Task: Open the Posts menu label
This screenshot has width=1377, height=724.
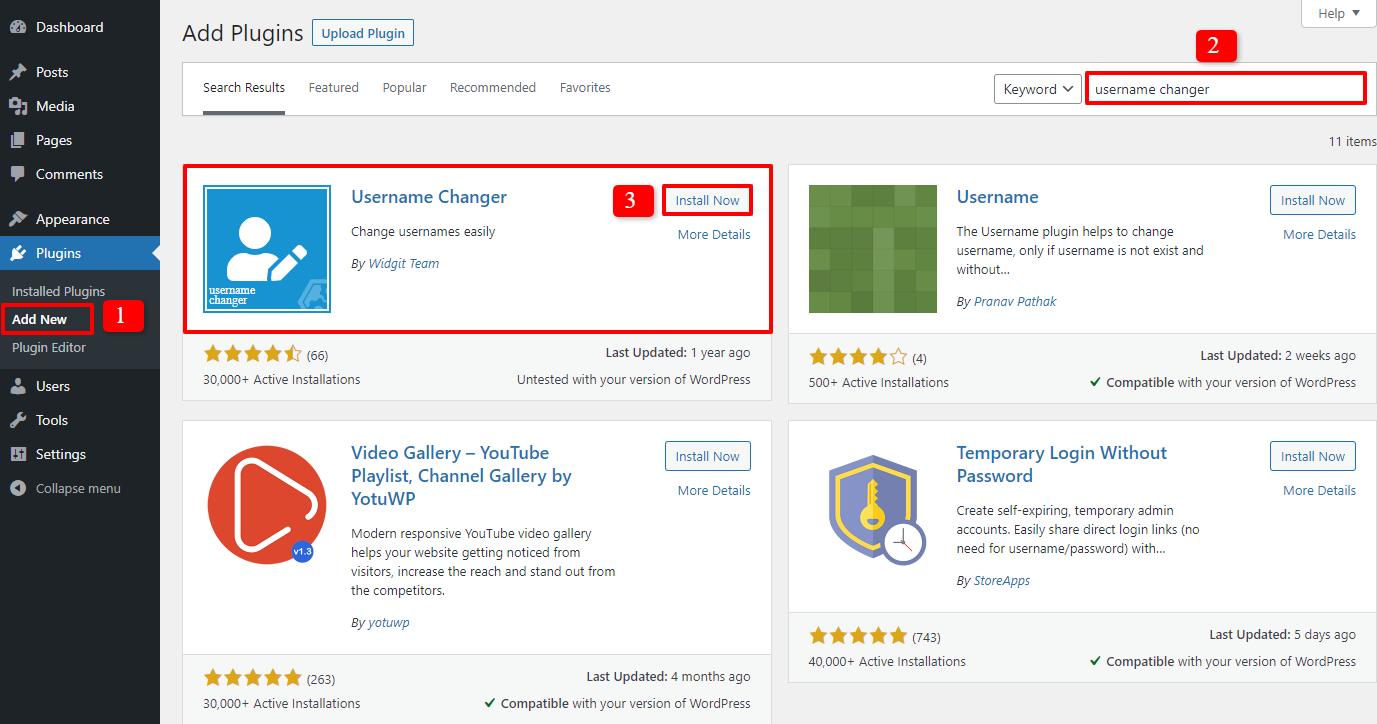Action: click(52, 72)
